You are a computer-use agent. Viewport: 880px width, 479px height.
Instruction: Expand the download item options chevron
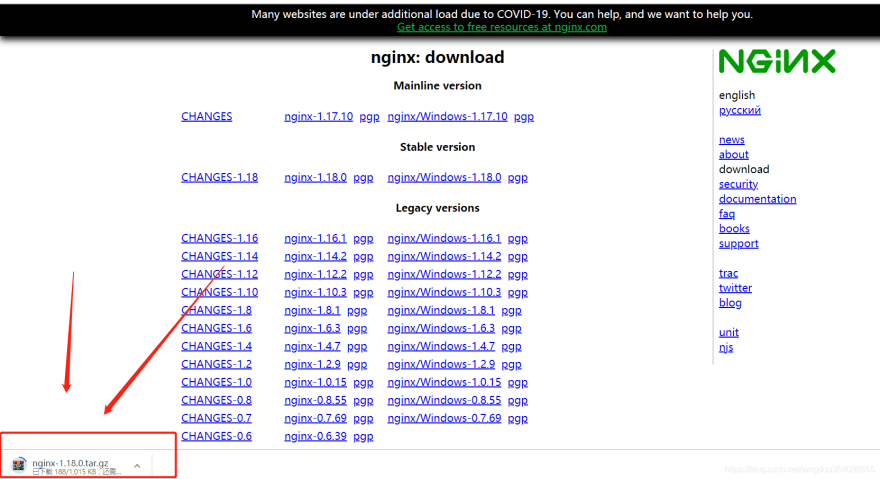pos(137,466)
